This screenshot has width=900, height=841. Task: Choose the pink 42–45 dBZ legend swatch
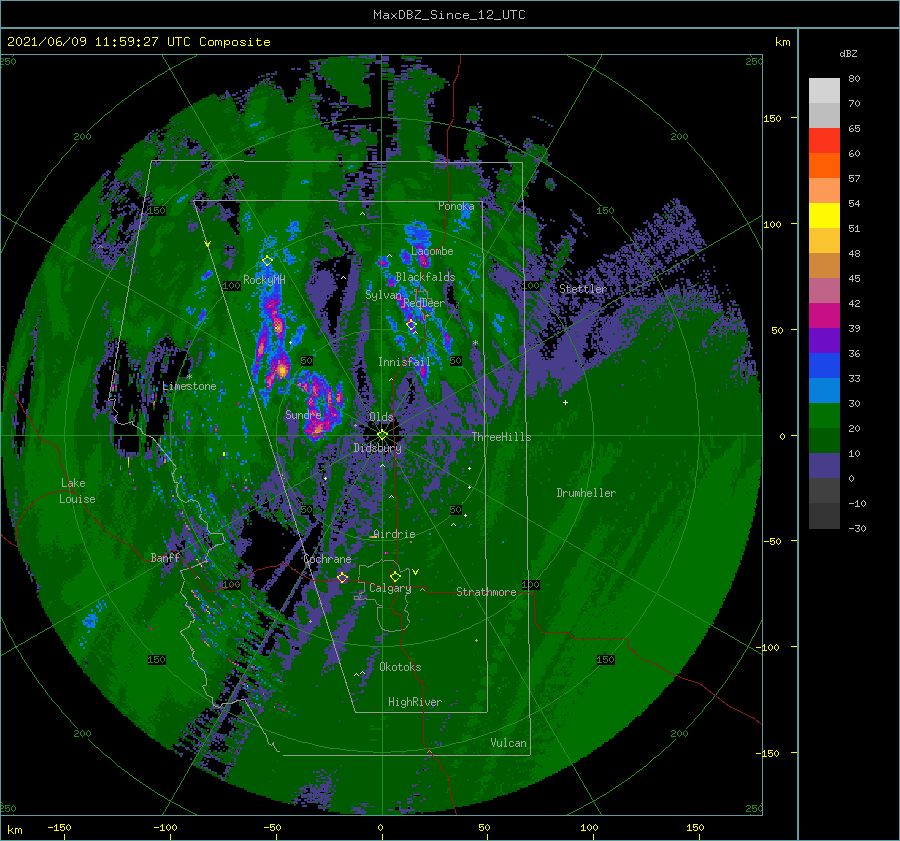pyautogui.click(x=824, y=290)
